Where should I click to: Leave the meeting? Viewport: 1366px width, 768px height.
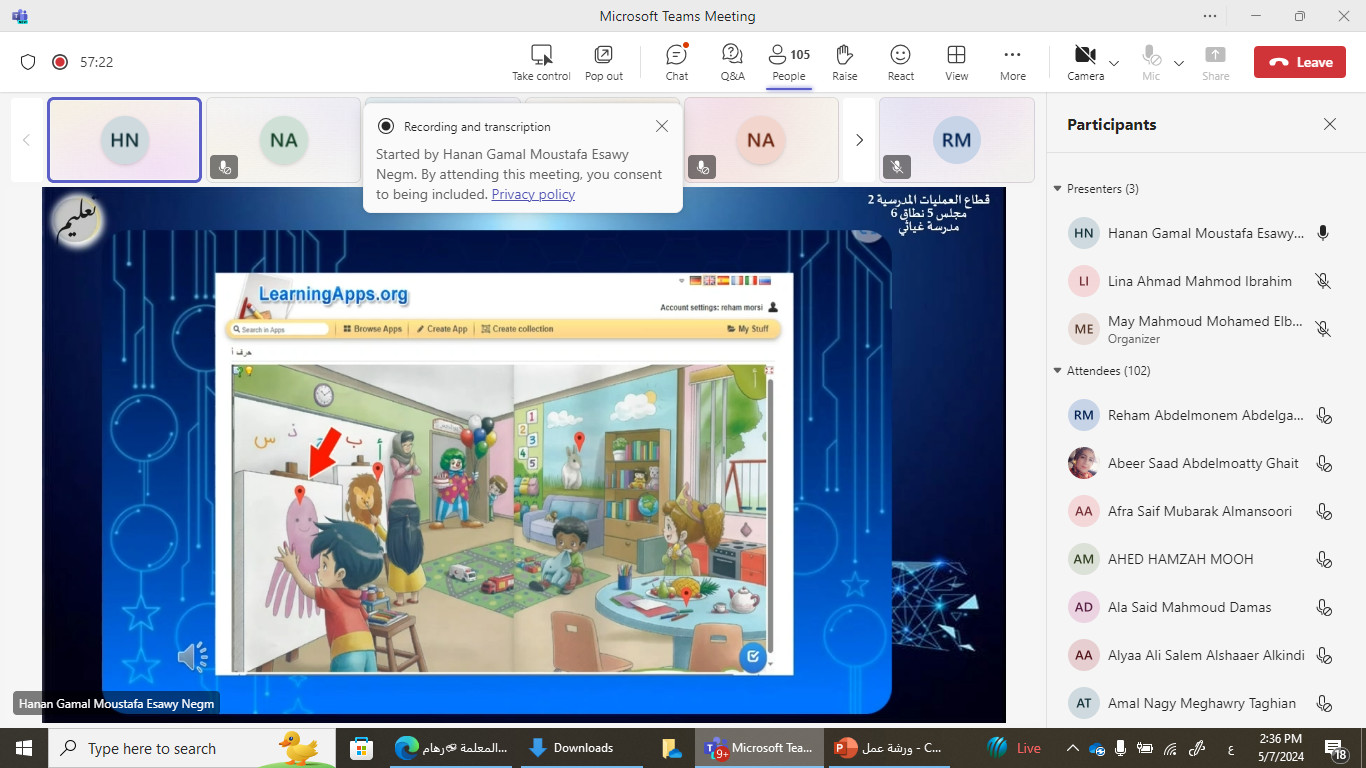click(1300, 62)
